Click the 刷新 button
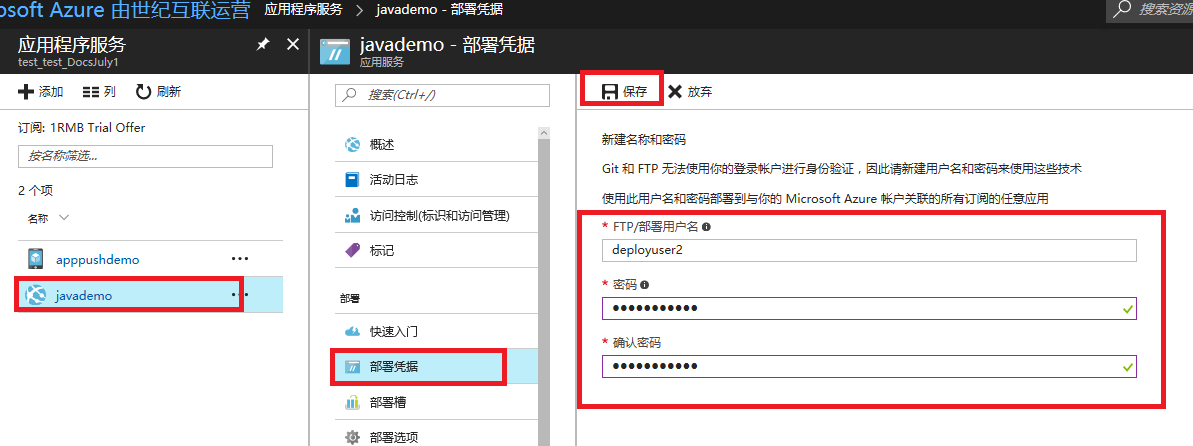Image resolution: width=1193 pixels, height=446 pixels. [x=158, y=92]
